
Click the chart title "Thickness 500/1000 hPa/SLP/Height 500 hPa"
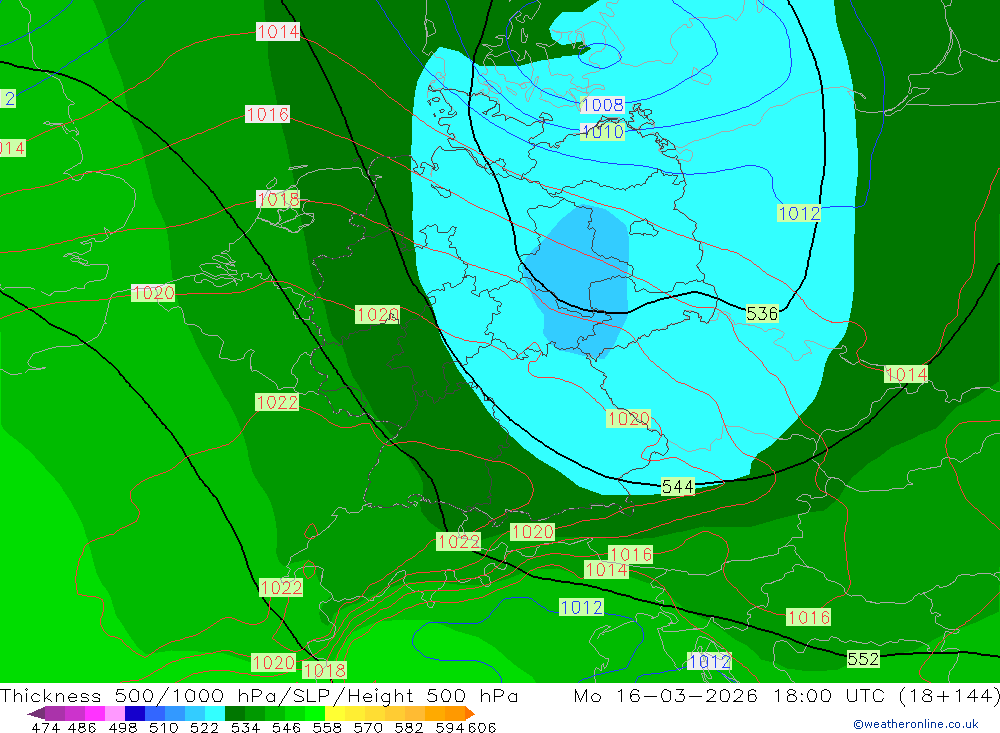(259, 695)
